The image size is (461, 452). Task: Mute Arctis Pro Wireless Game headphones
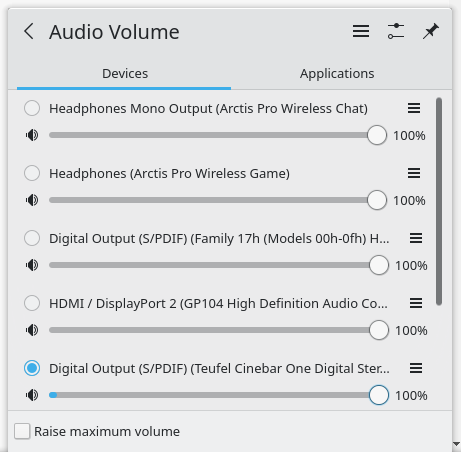32,200
